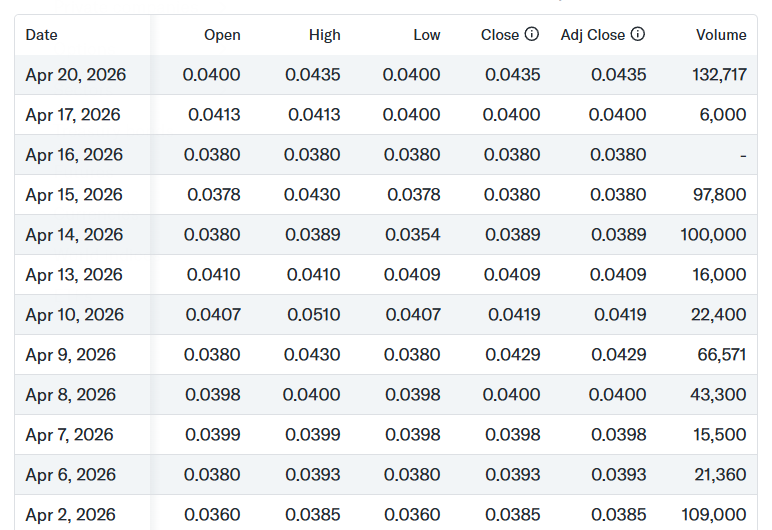Click the Date column header
The image size is (772, 530).
(42, 35)
